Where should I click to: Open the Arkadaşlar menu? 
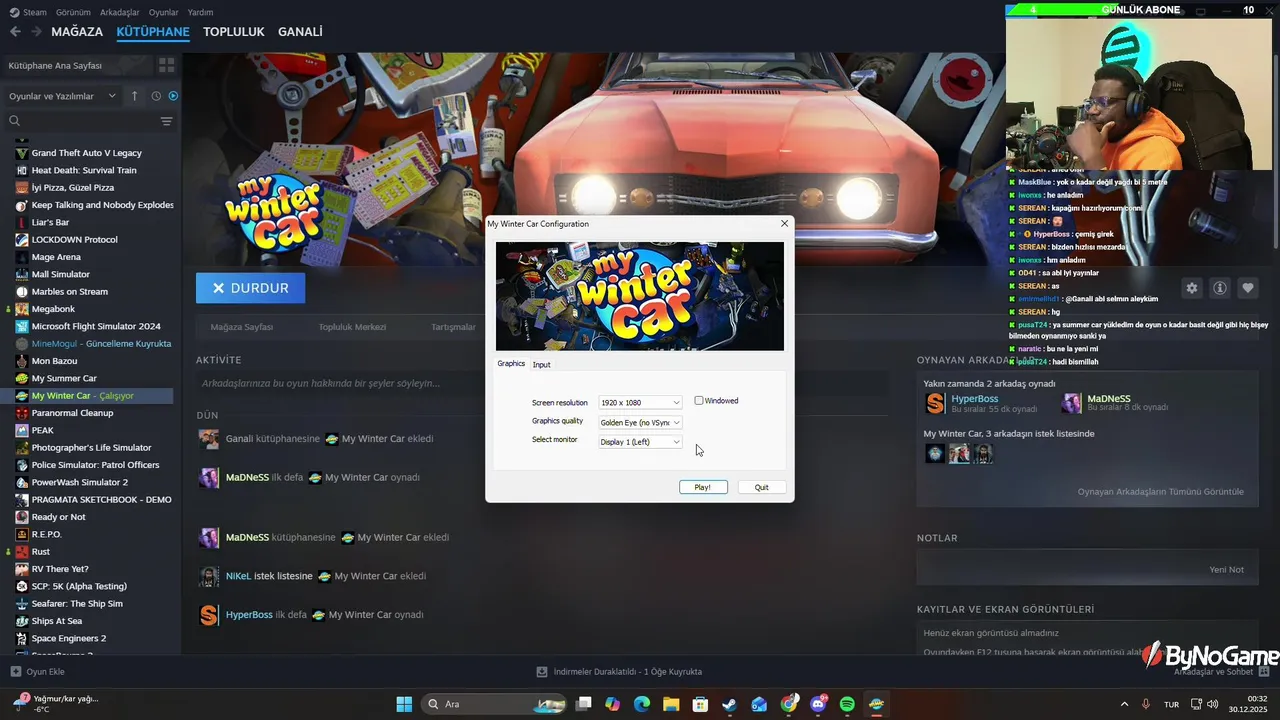pyautogui.click(x=120, y=12)
